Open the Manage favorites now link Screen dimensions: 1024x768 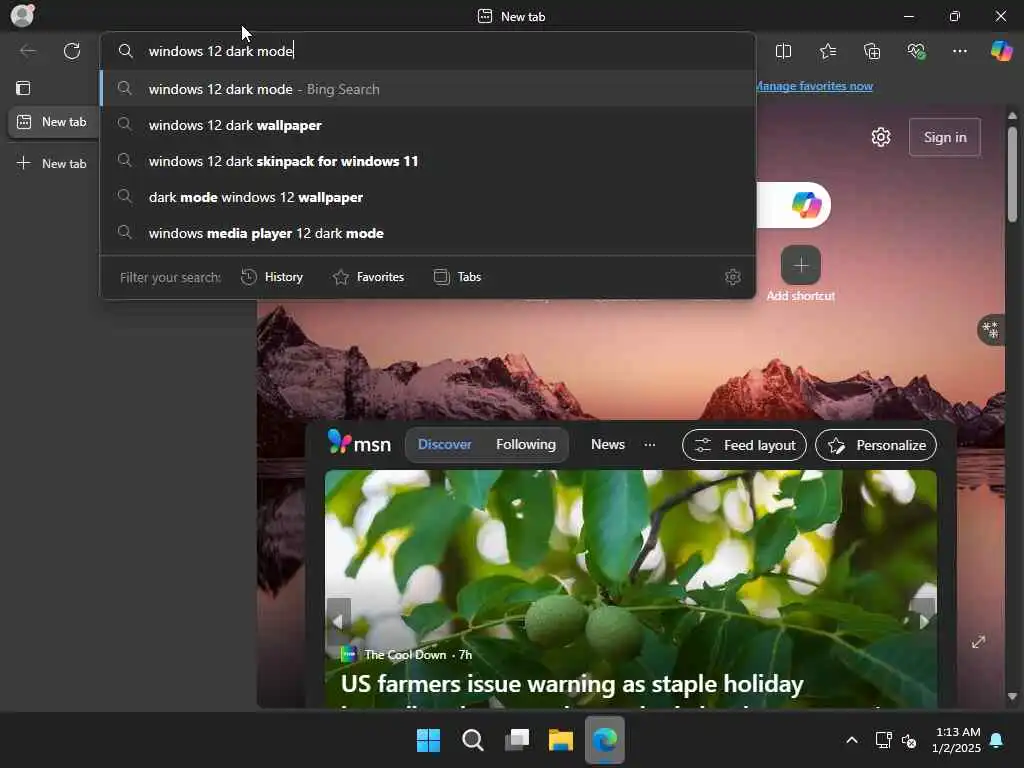tap(814, 86)
